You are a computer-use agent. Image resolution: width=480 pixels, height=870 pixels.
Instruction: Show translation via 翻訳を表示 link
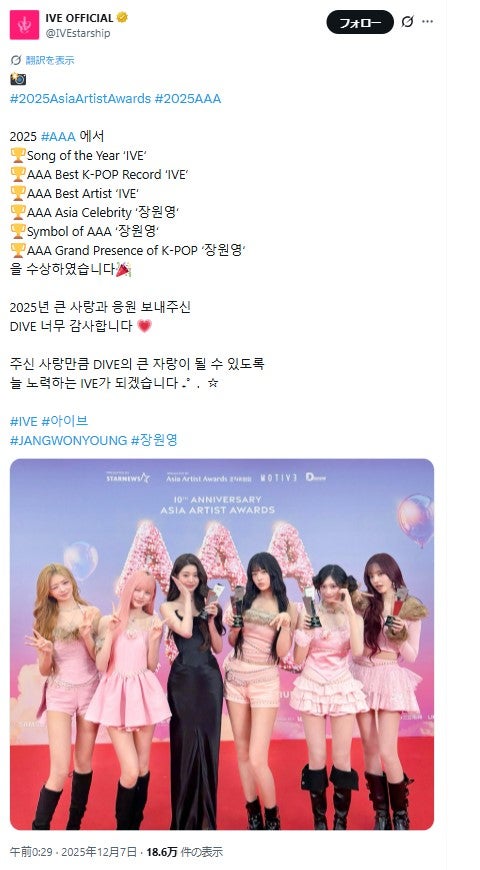[49, 60]
